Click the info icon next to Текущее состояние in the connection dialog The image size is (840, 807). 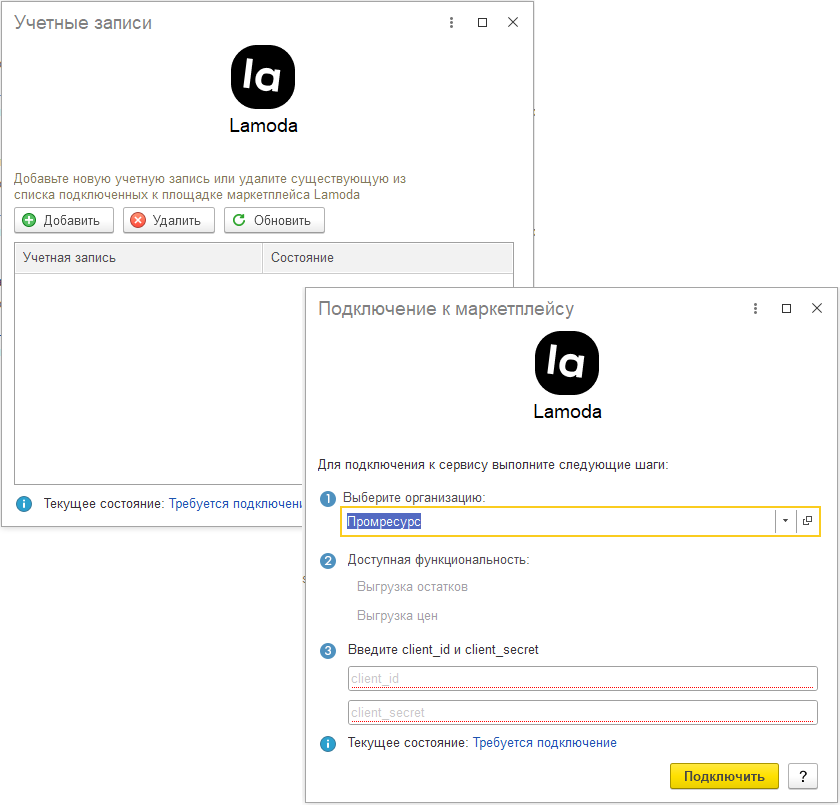pos(328,744)
